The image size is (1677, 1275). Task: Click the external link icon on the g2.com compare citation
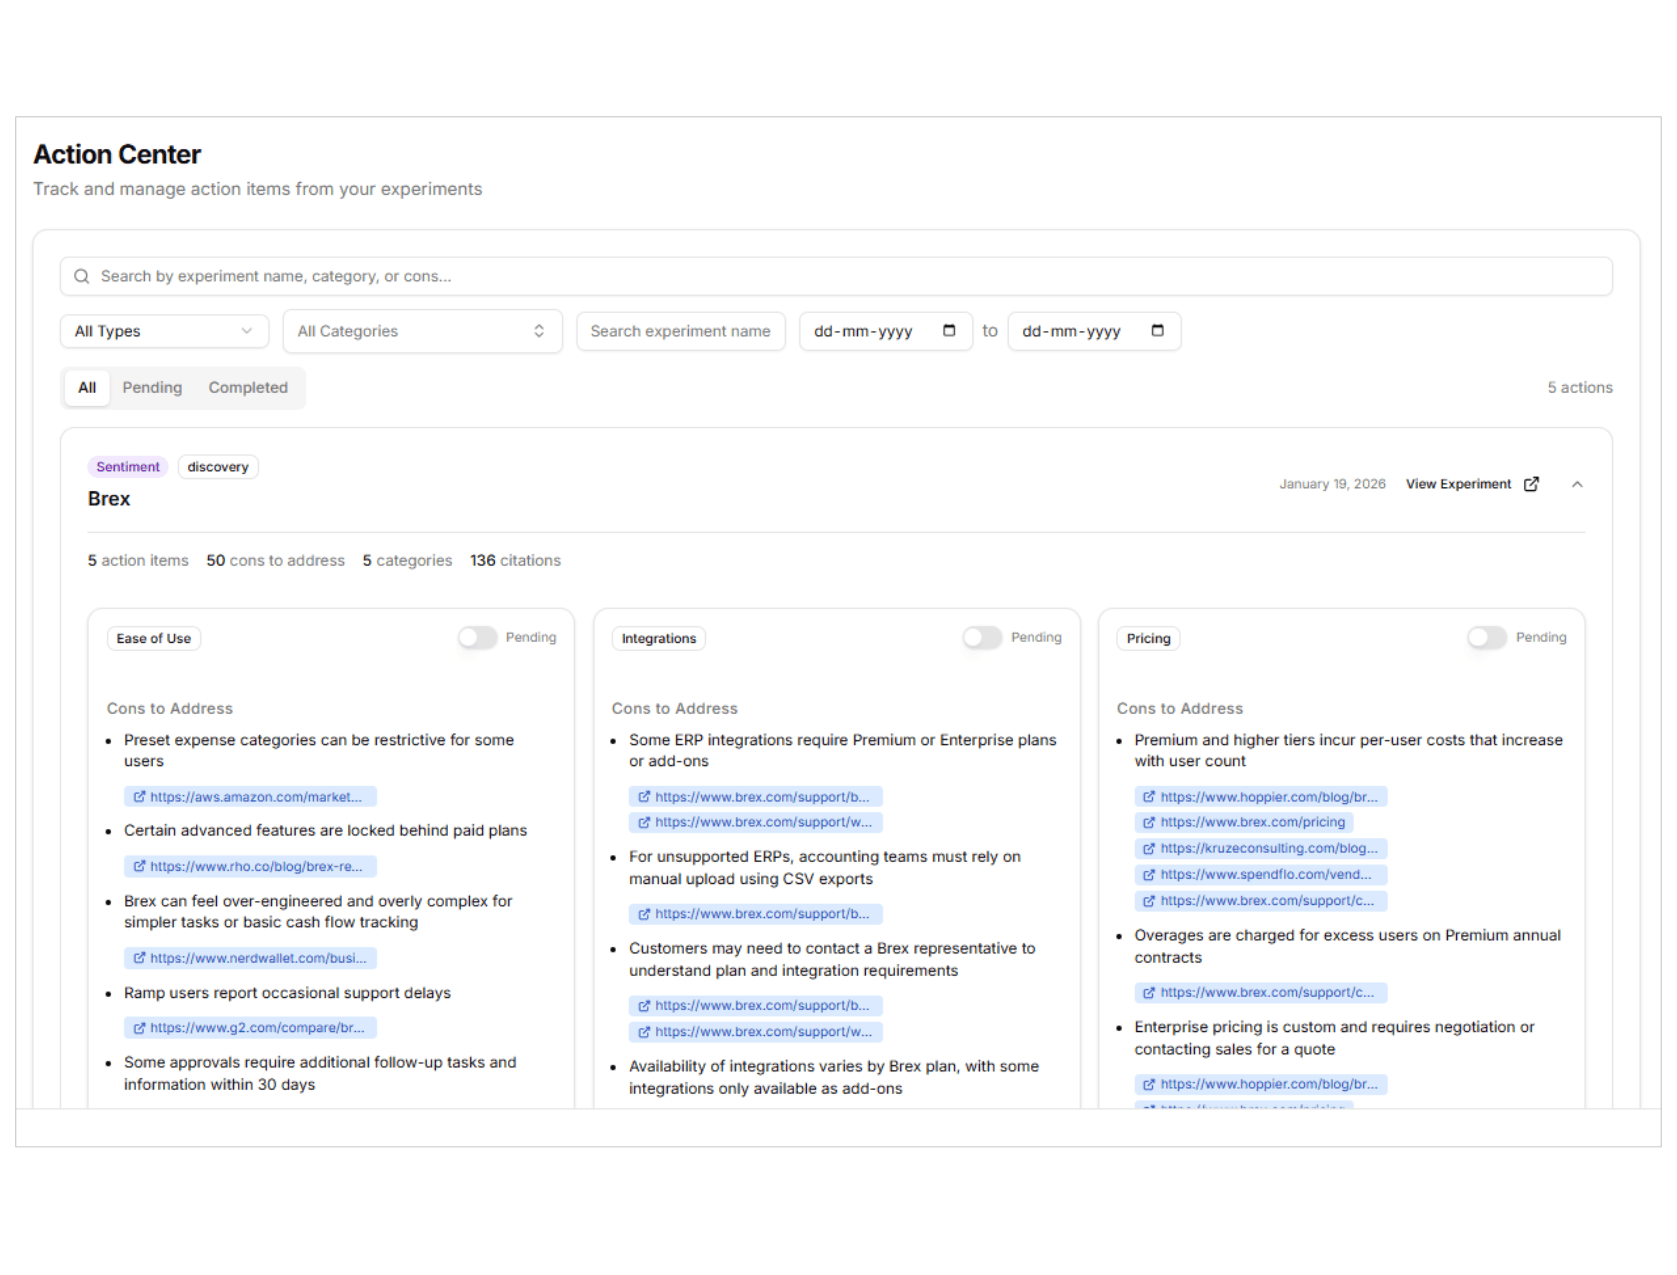(139, 1027)
